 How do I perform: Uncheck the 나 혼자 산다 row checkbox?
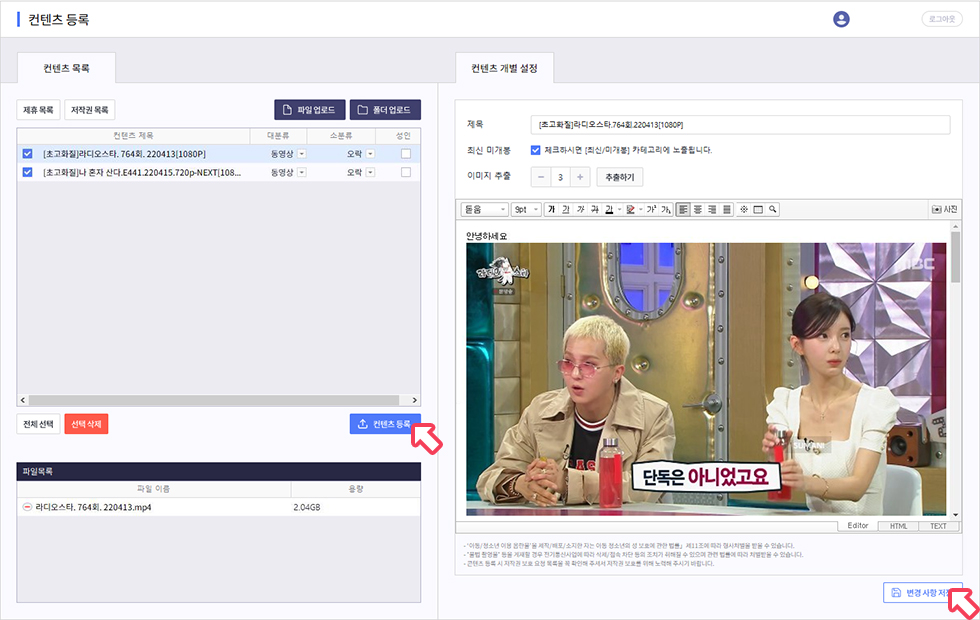pyautogui.click(x=27, y=172)
